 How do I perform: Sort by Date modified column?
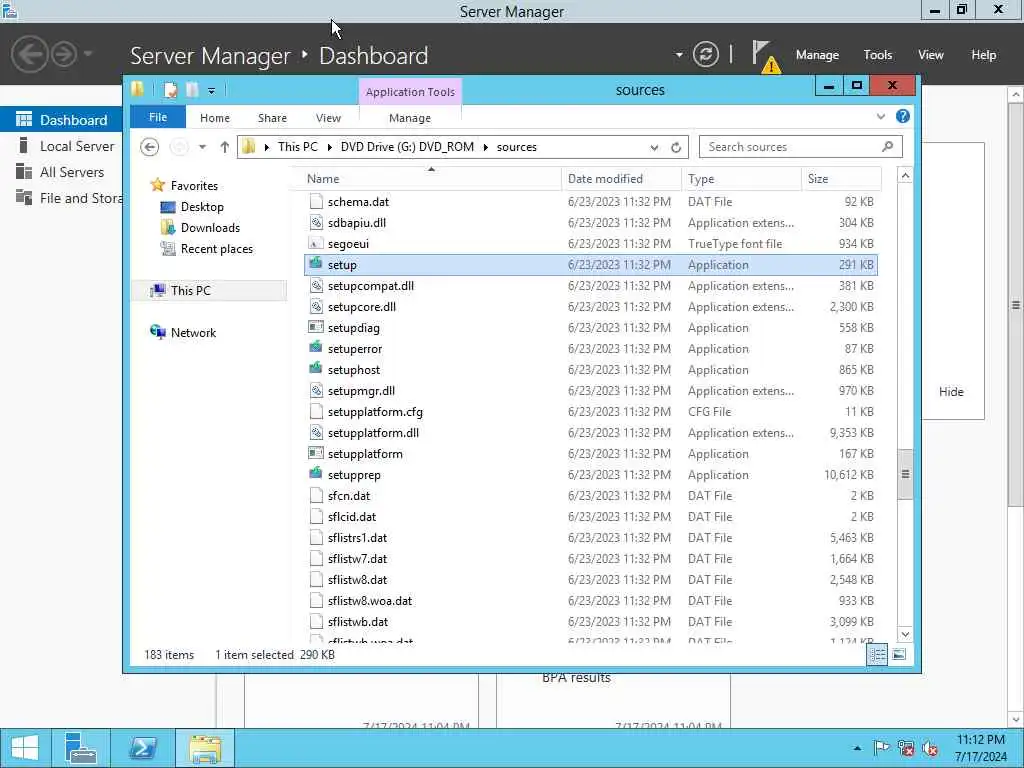click(621, 178)
